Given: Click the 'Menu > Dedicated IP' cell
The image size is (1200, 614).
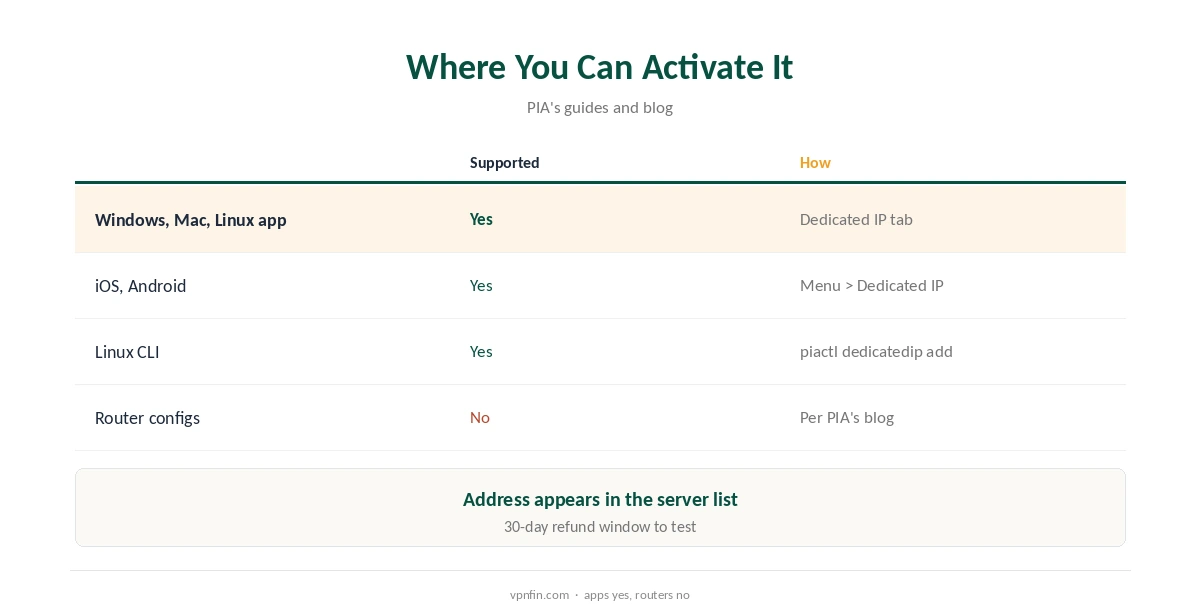Looking at the screenshot, I should click(x=872, y=285).
